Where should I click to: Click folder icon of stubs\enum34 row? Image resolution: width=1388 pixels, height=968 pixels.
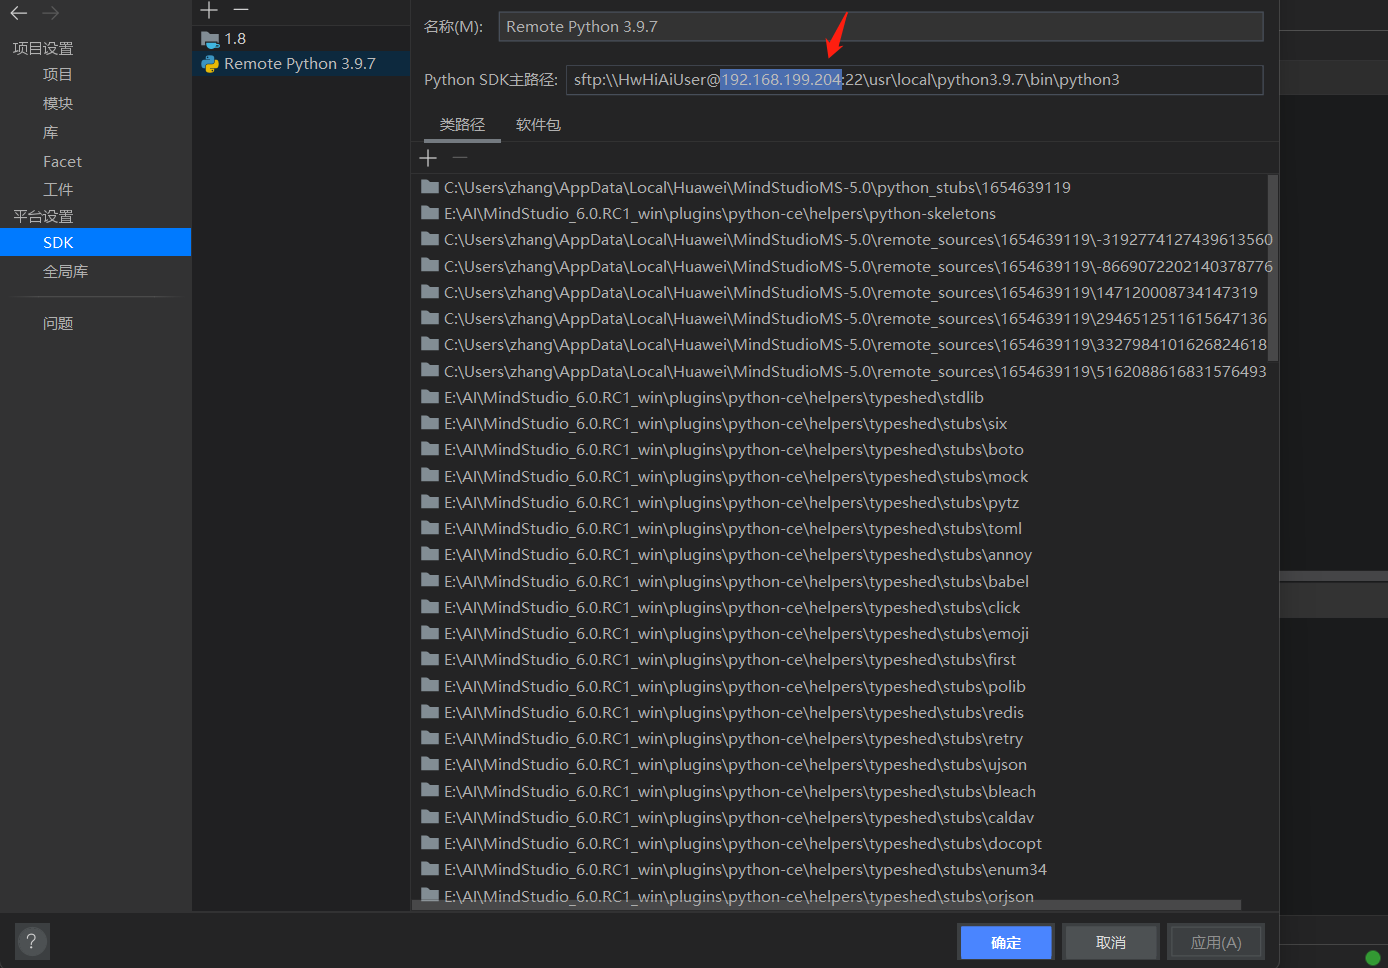click(431, 869)
